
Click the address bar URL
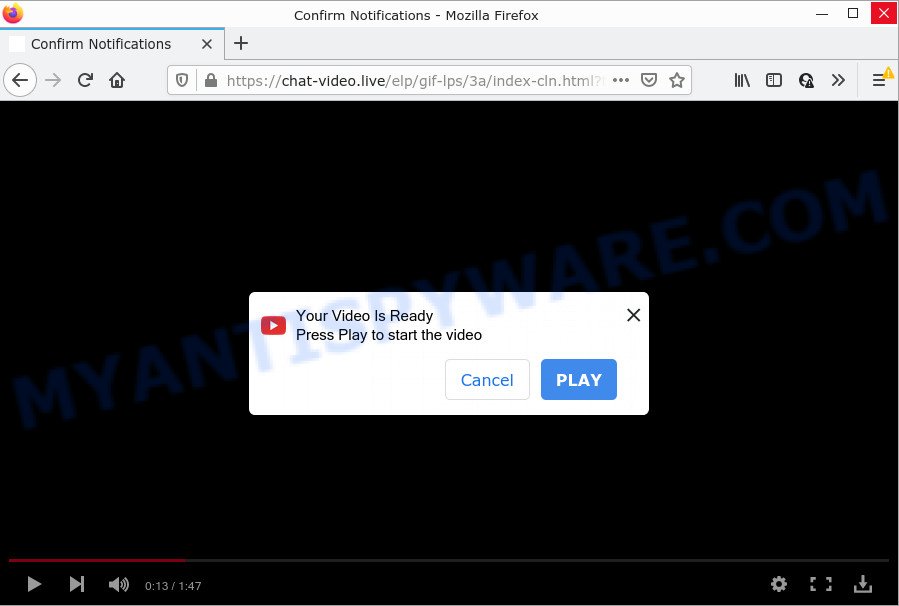coord(415,81)
